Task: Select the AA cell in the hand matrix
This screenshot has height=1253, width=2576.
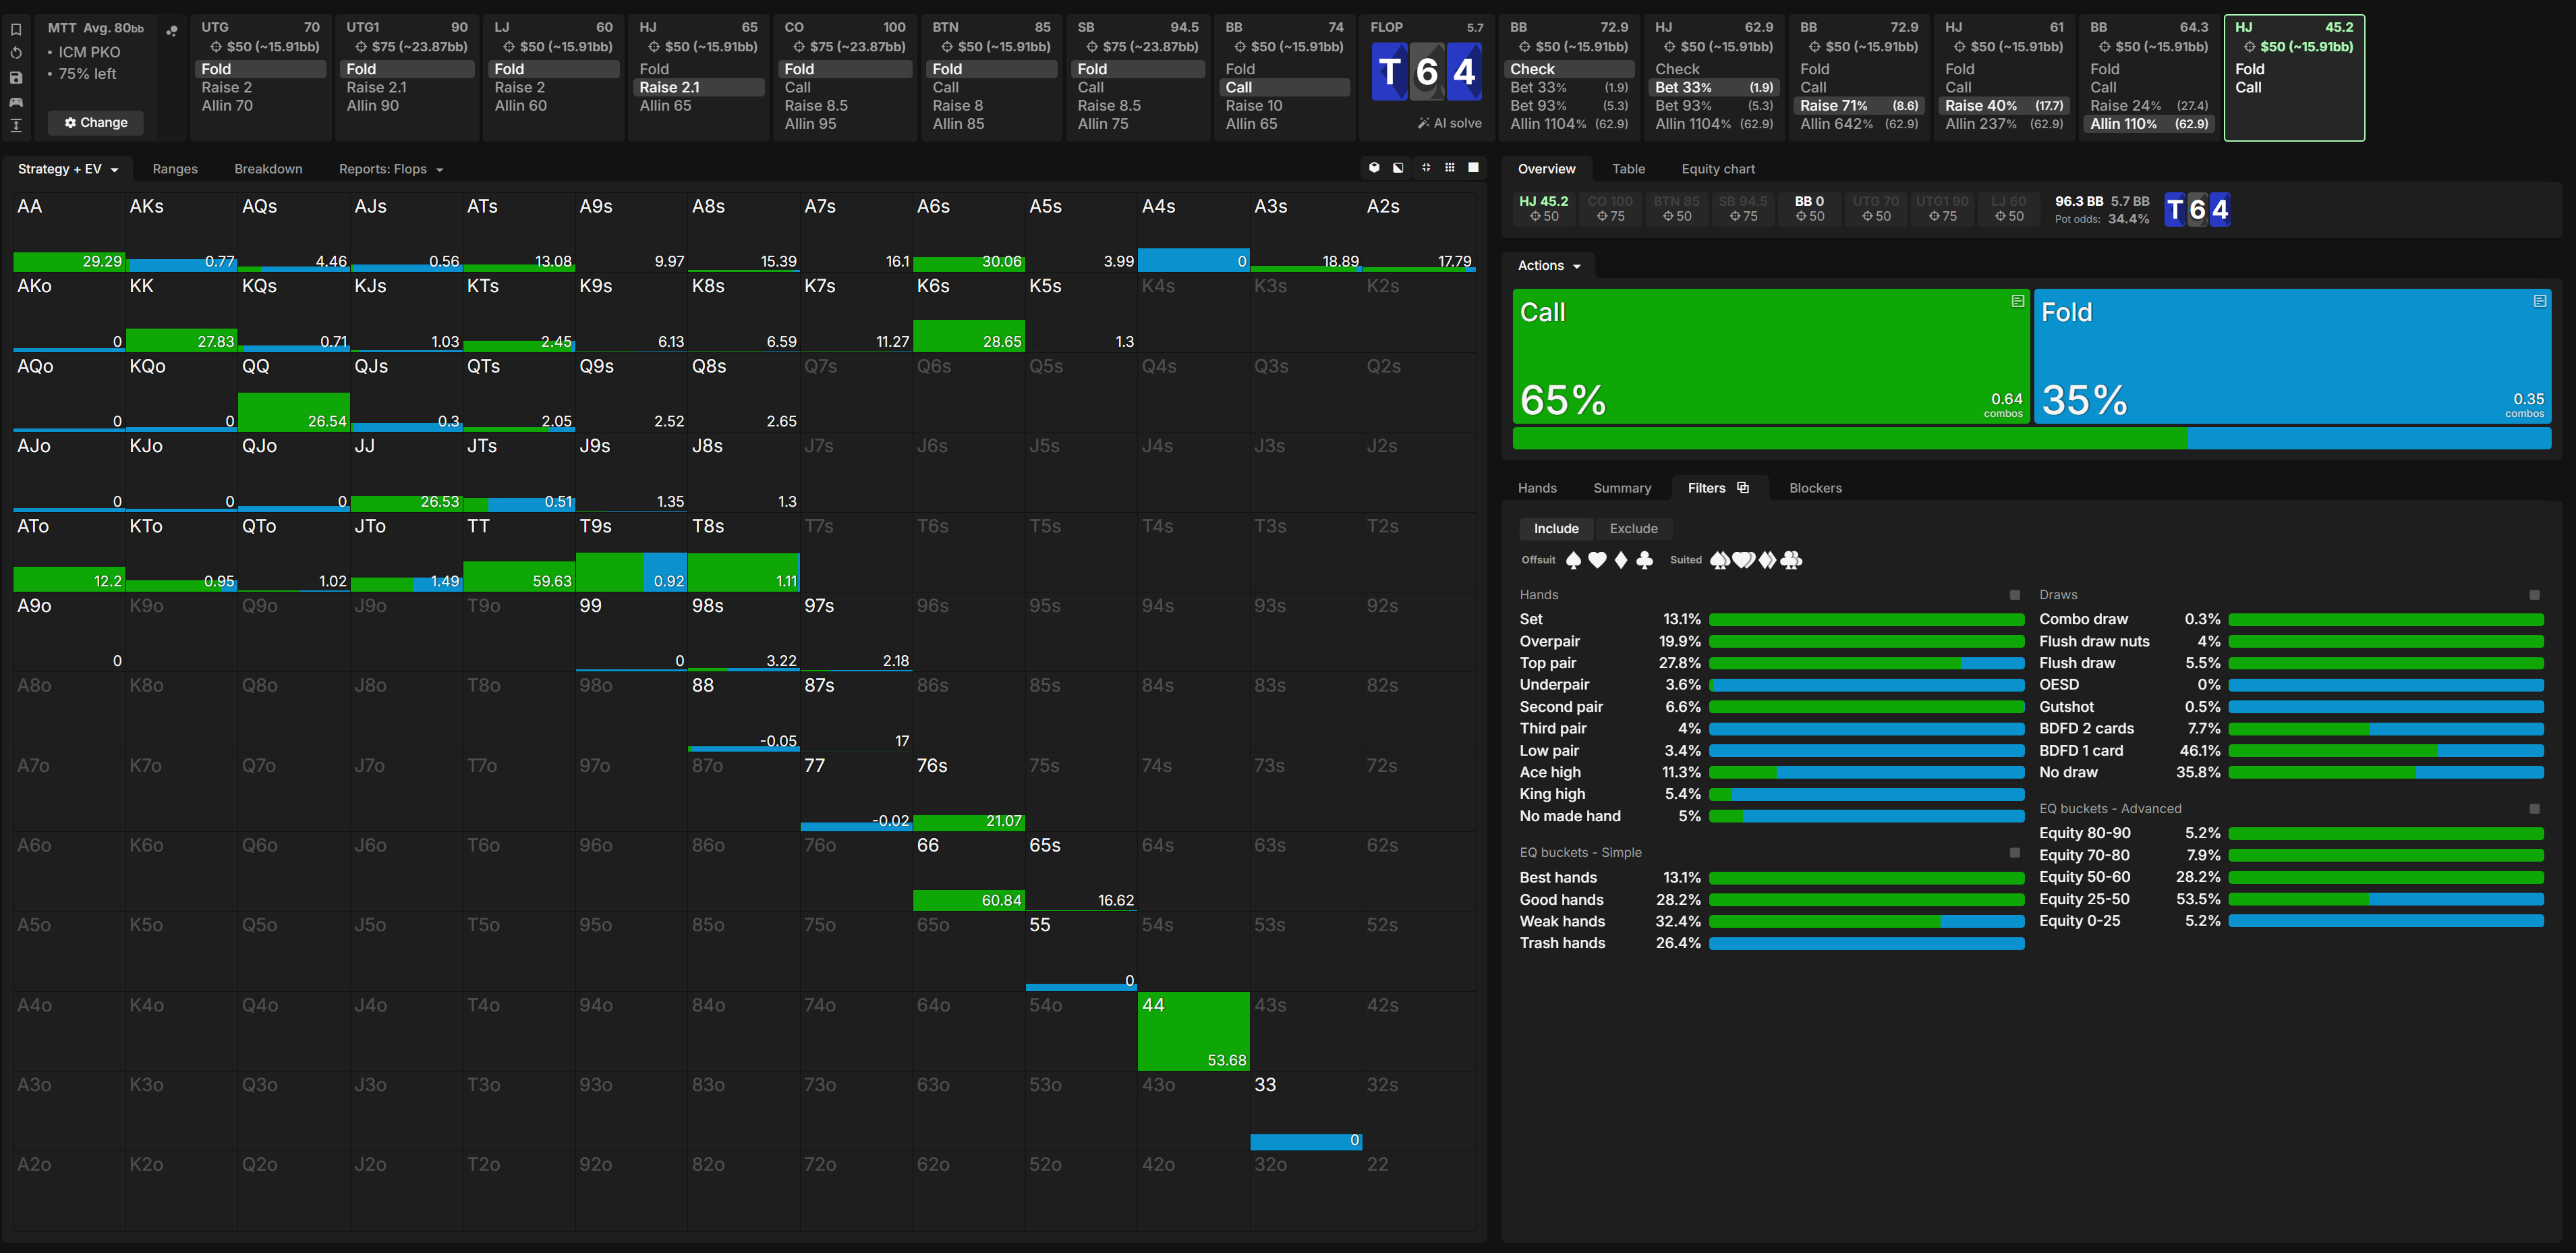Action: point(69,232)
